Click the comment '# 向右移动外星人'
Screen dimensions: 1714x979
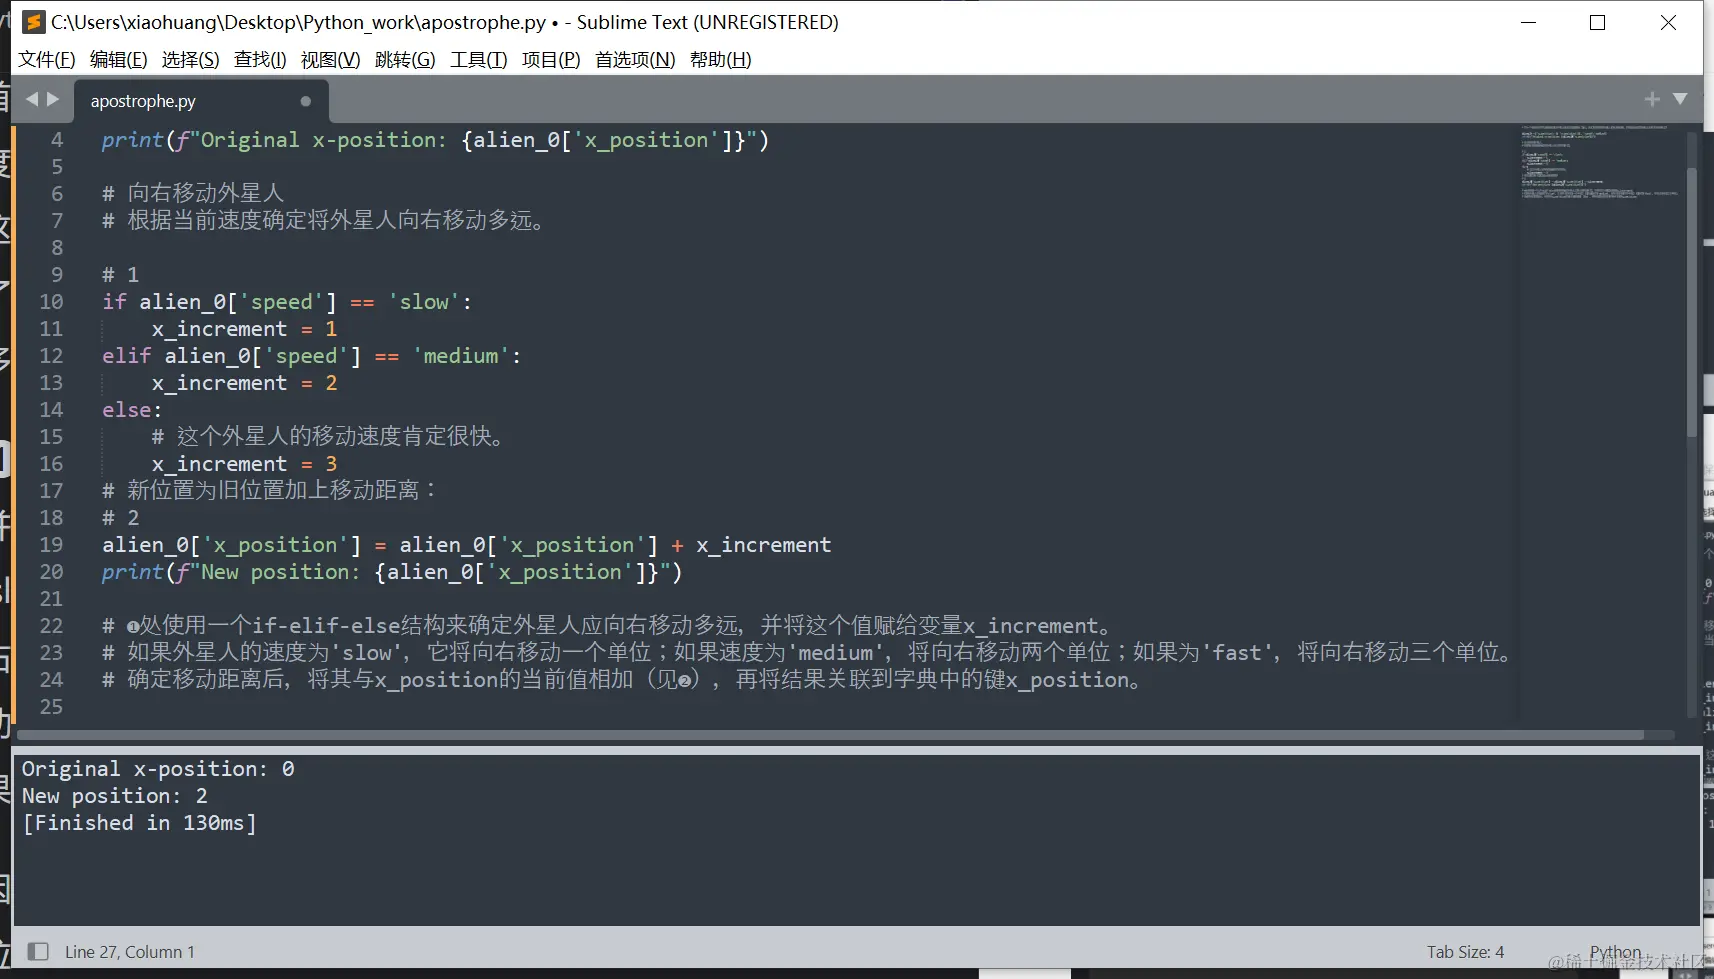(193, 193)
